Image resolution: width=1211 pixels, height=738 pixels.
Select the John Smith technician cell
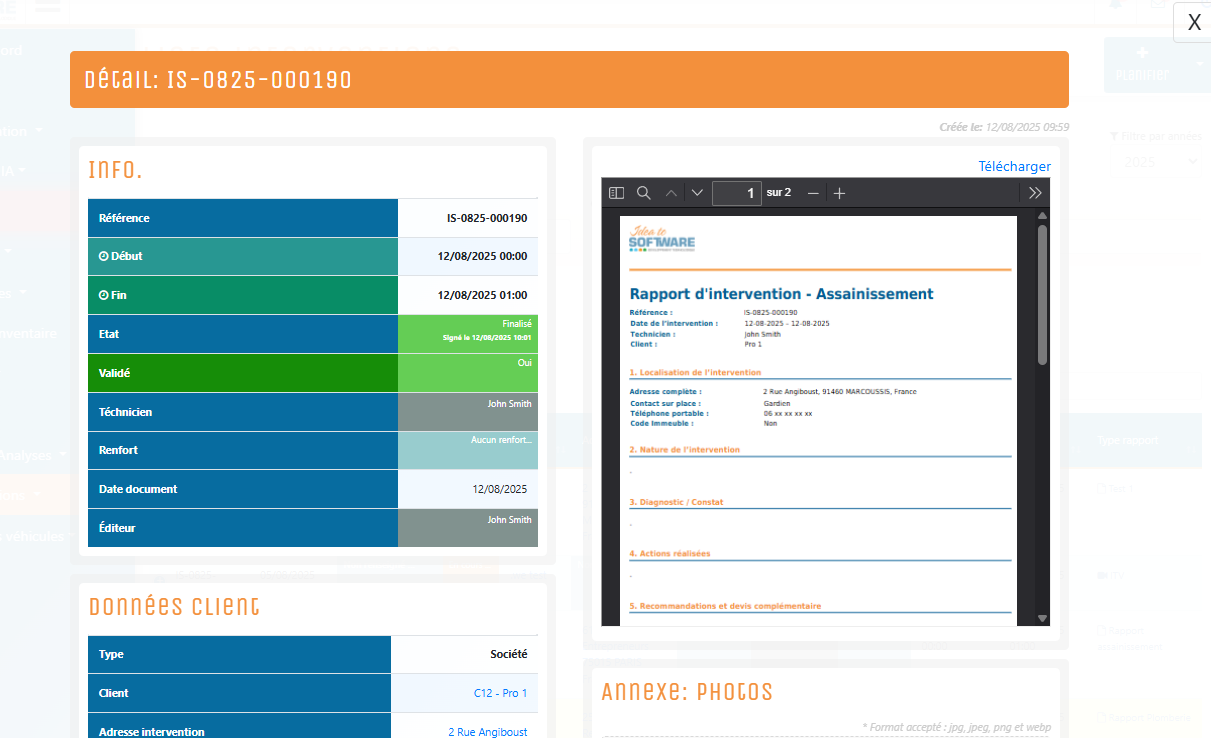click(x=468, y=412)
